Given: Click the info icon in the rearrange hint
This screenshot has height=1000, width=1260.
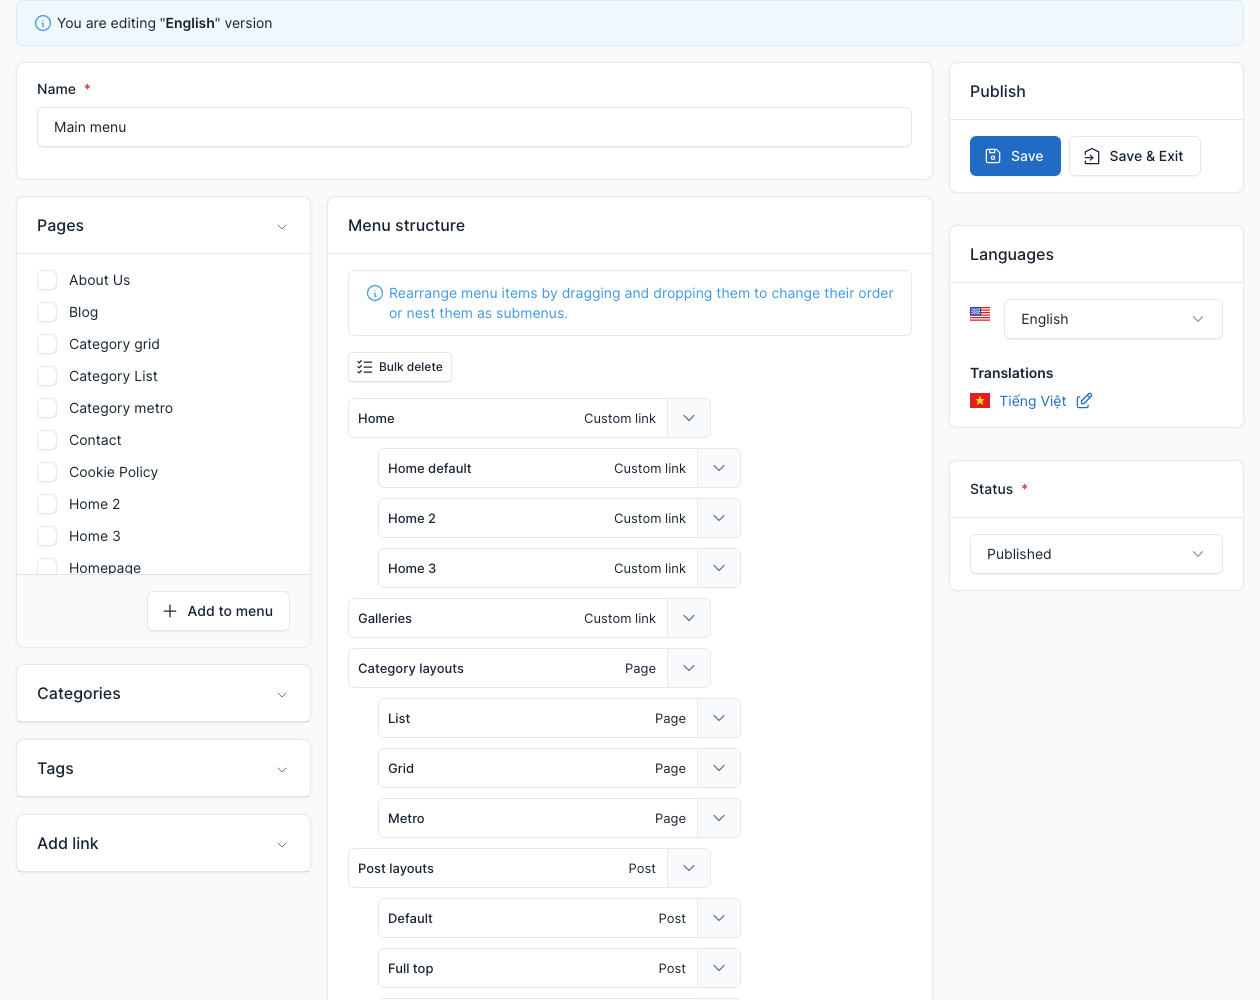Looking at the screenshot, I should click(375, 293).
